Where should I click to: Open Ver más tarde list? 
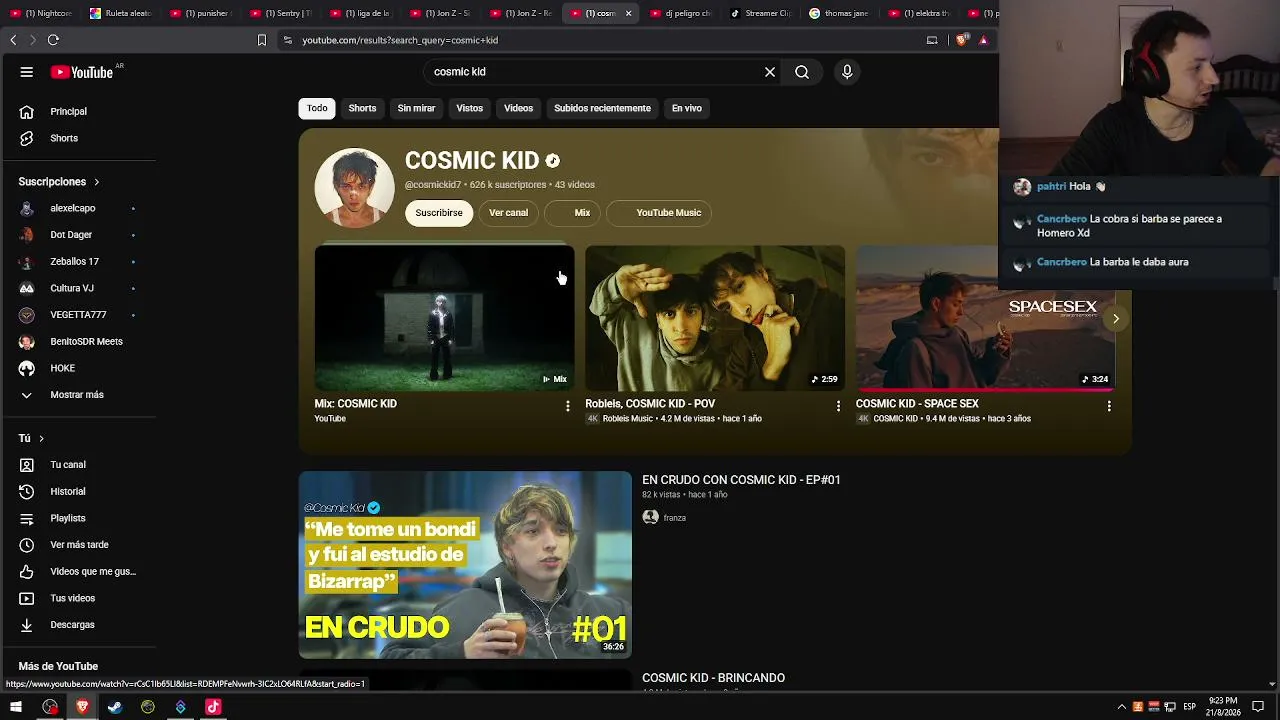(x=78, y=545)
